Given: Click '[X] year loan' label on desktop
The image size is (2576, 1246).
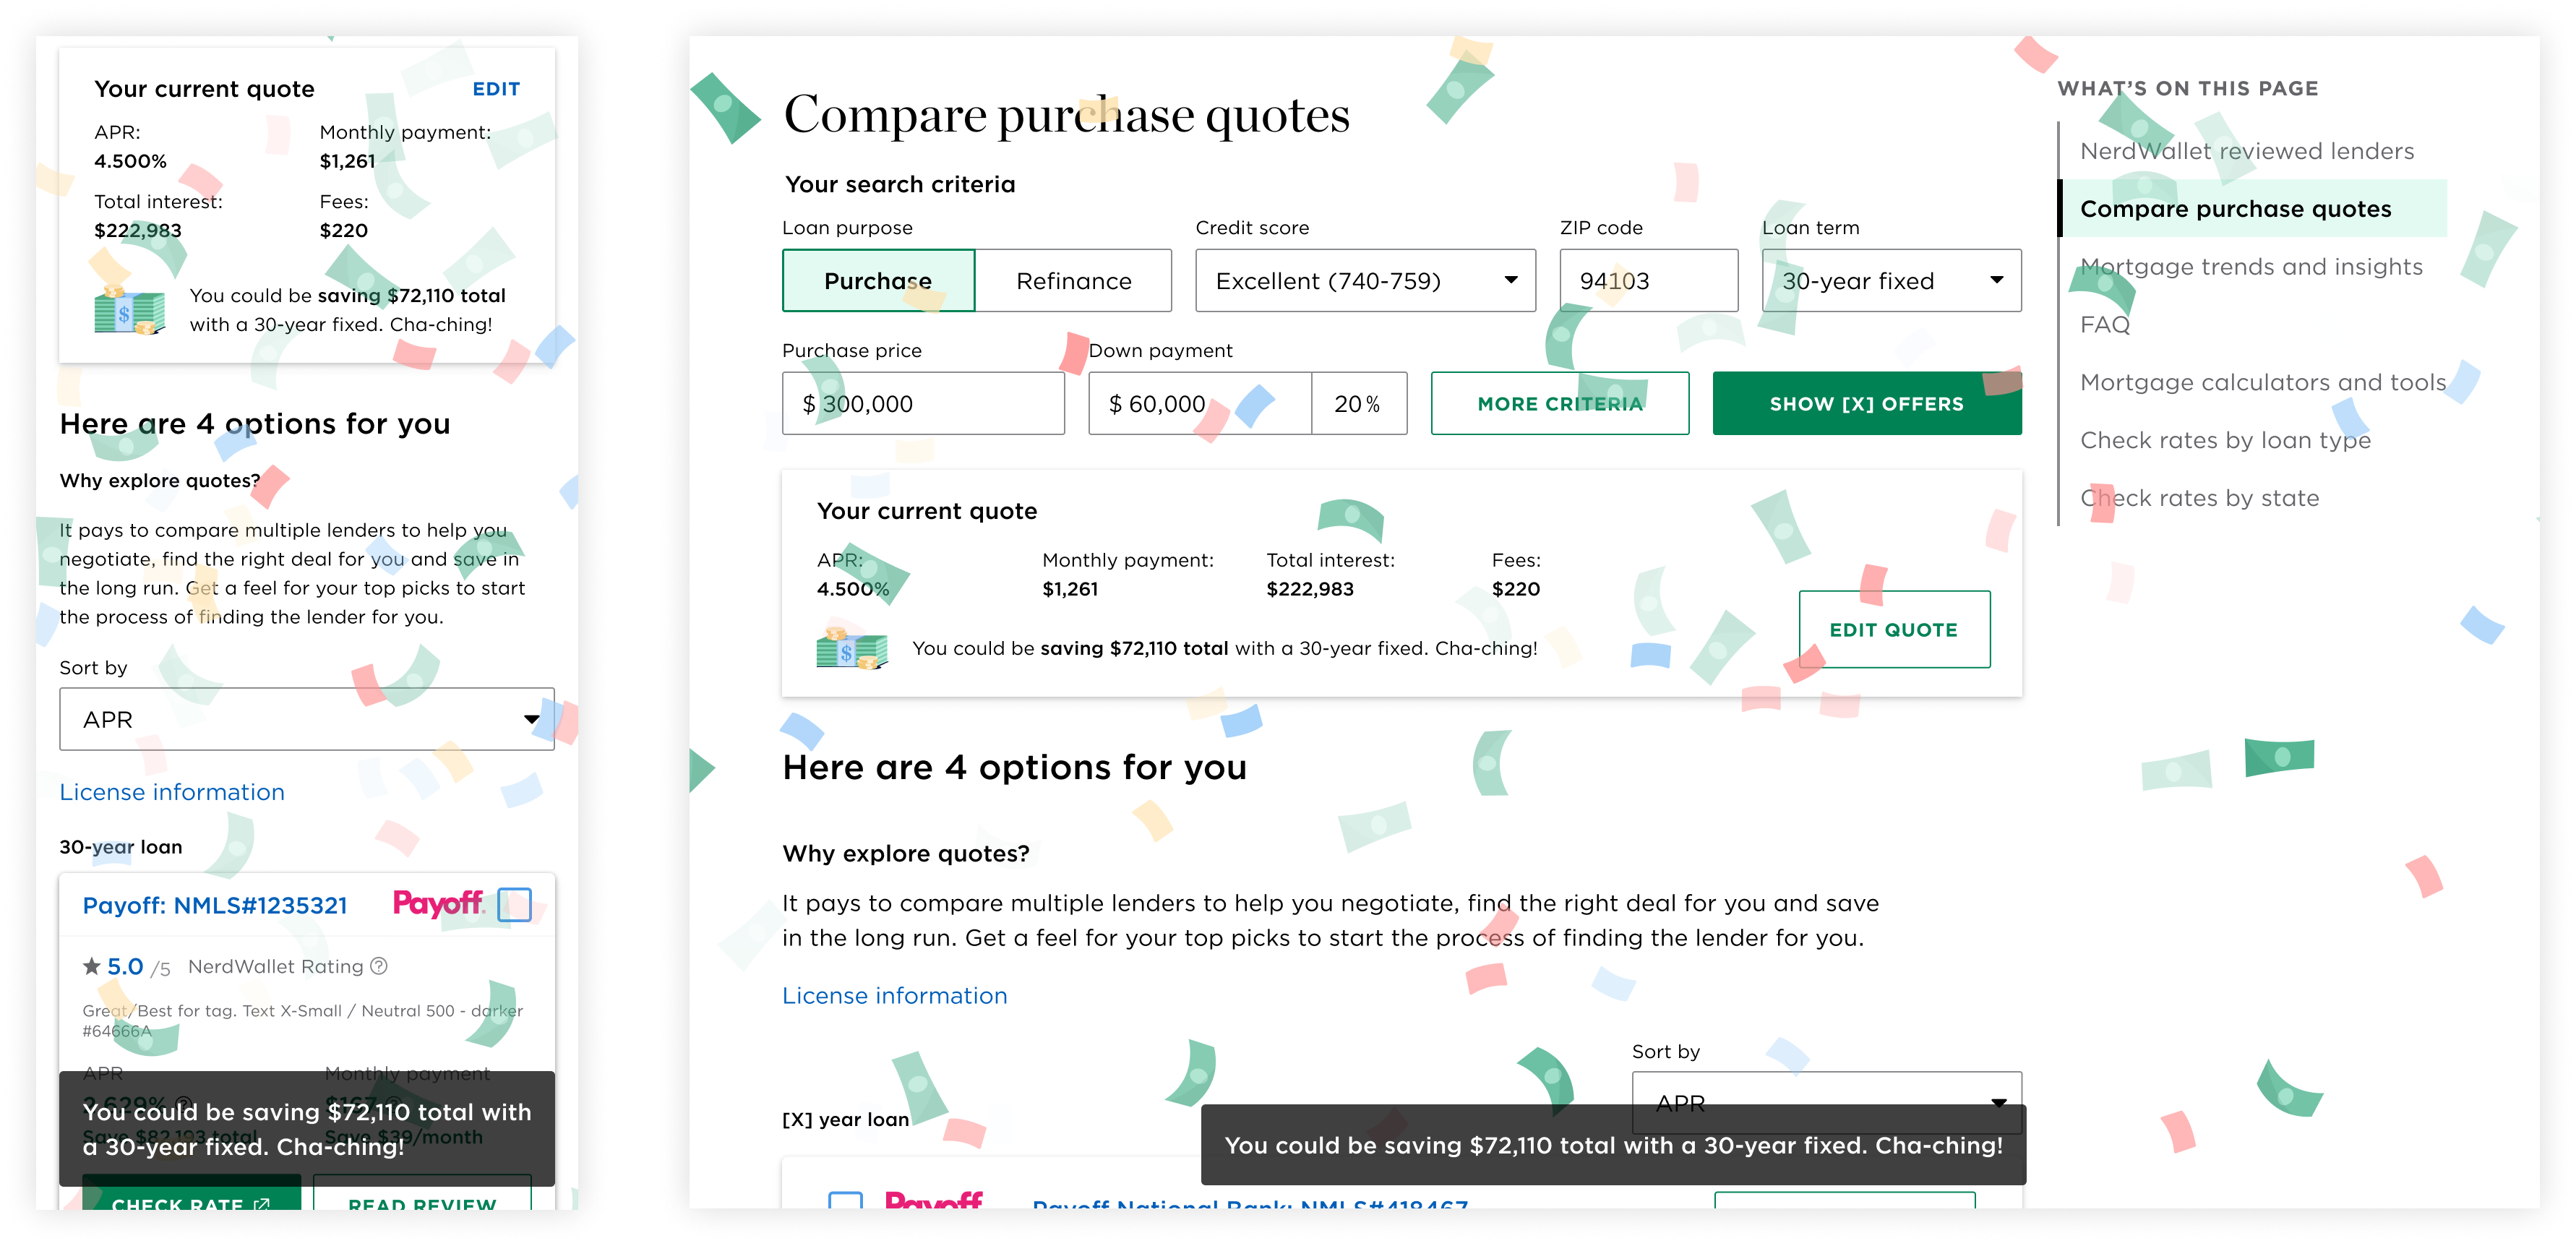Looking at the screenshot, I should [845, 1120].
